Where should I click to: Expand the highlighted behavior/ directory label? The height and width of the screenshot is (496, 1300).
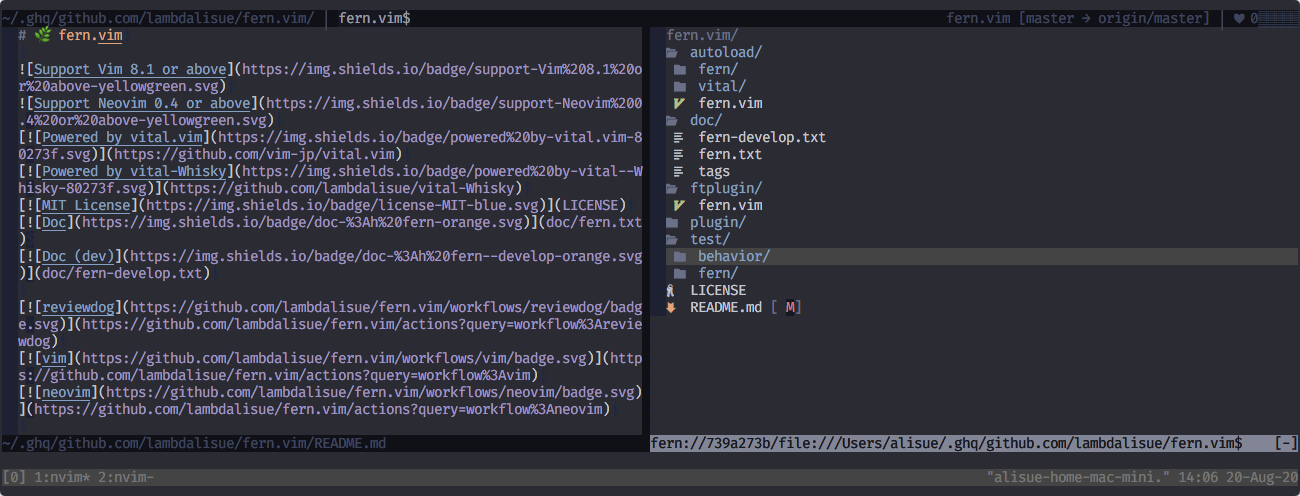point(734,256)
